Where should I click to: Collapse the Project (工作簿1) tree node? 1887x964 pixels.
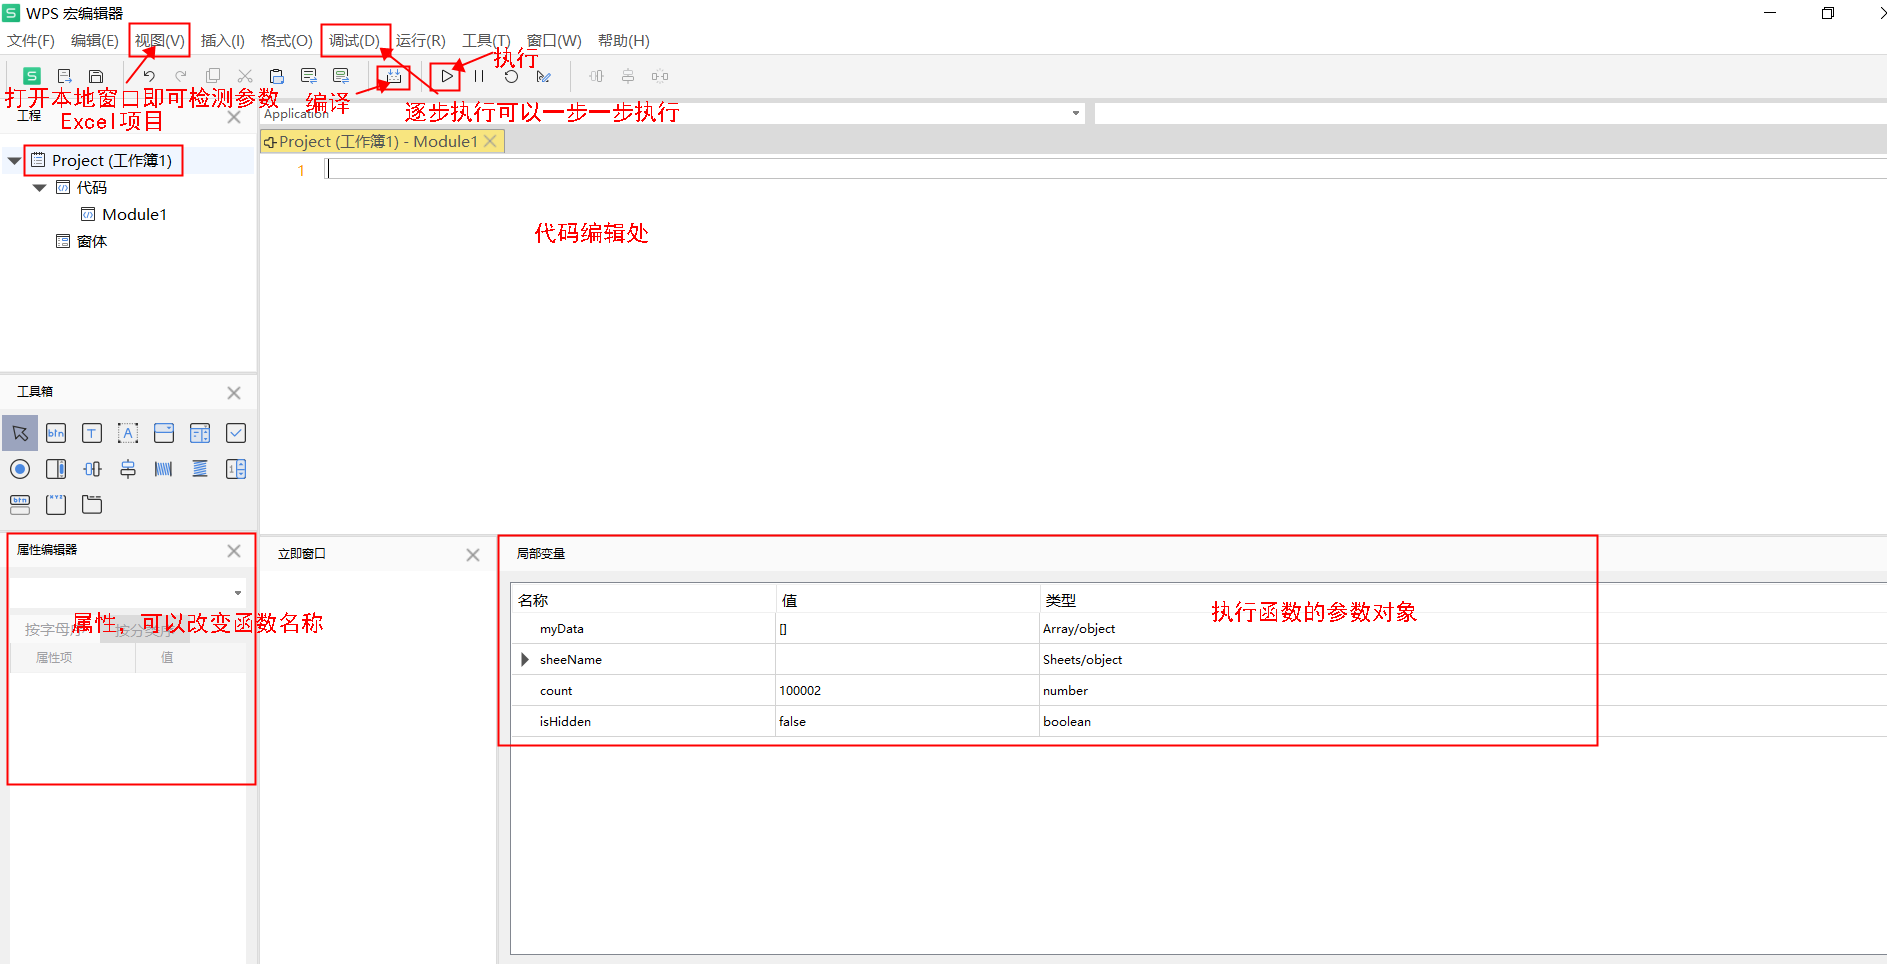pyautogui.click(x=14, y=160)
